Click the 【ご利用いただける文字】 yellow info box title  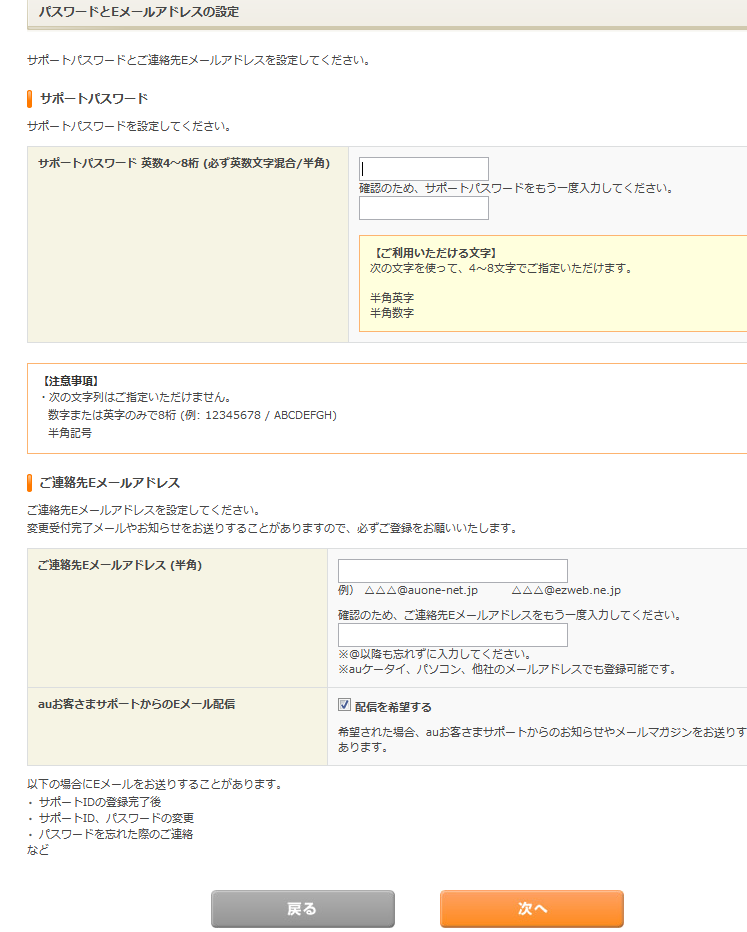tap(433, 253)
